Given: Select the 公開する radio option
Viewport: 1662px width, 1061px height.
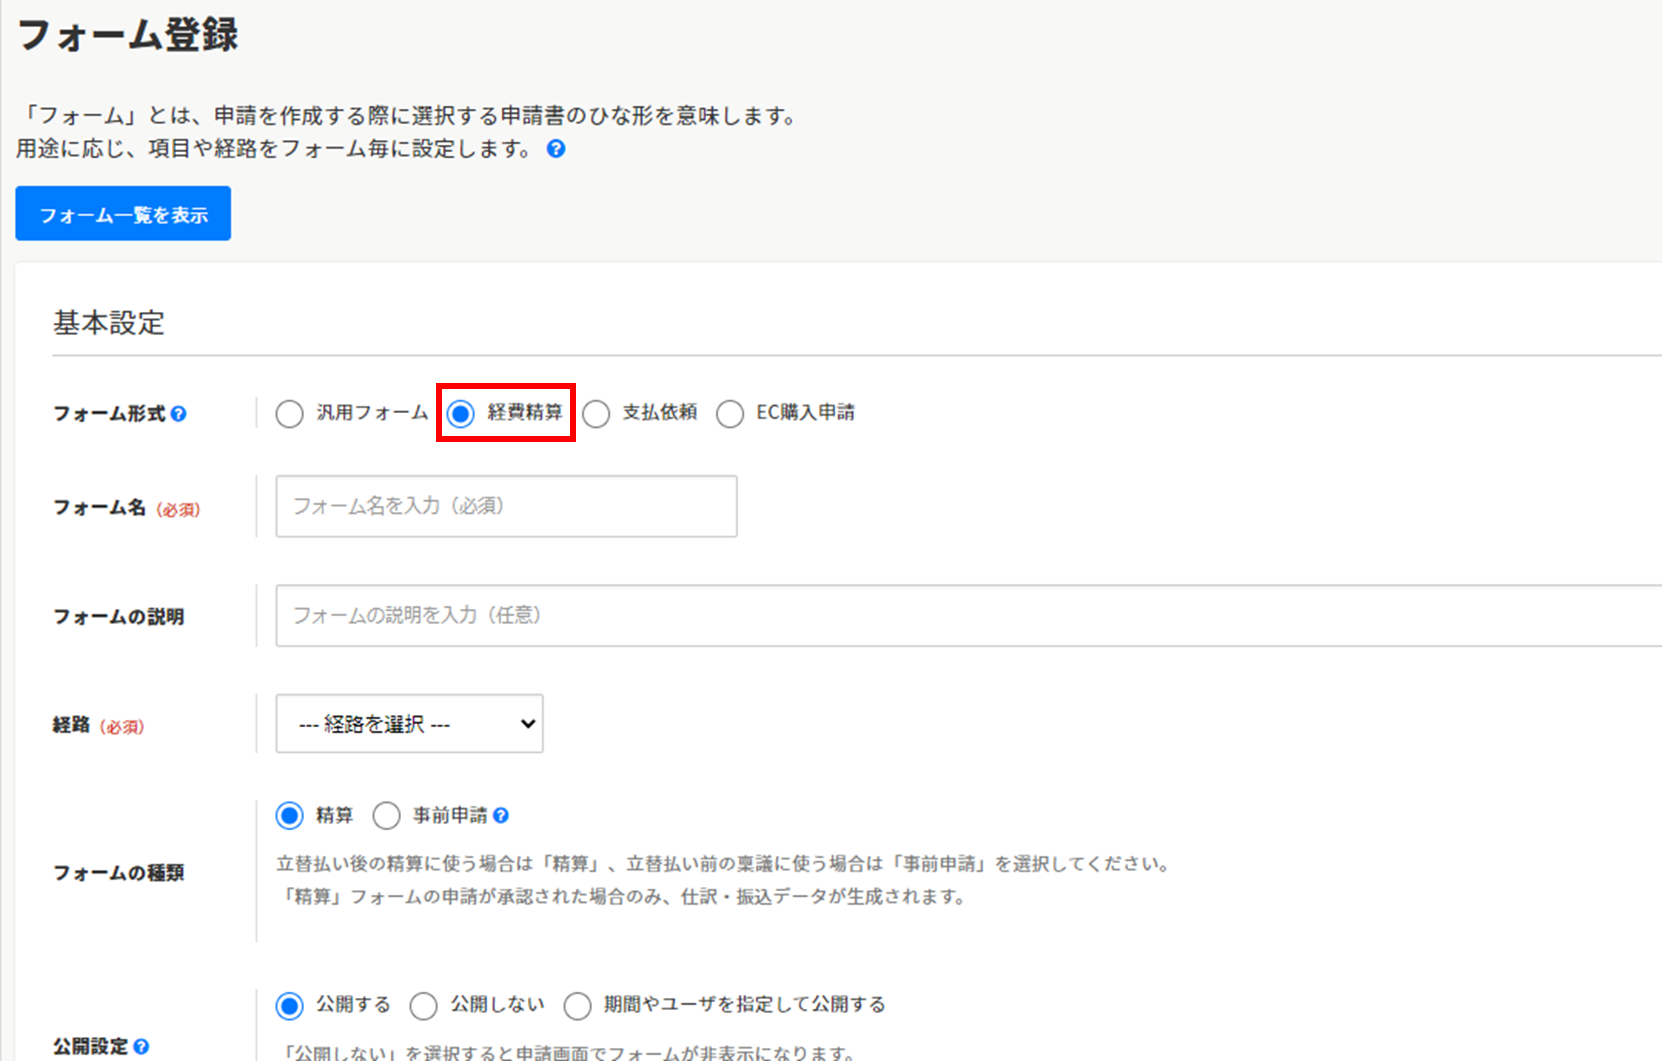Looking at the screenshot, I should point(290,1006).
